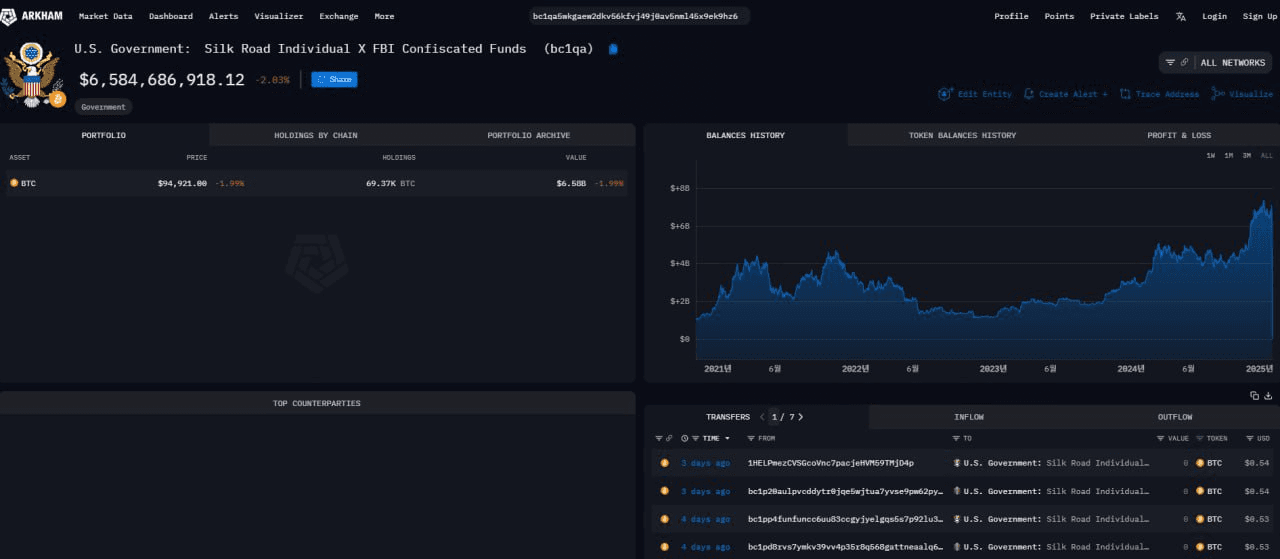Select the Portfolio tab
This screenshot has width=1280, height=559.
click(x=104, y=135)
